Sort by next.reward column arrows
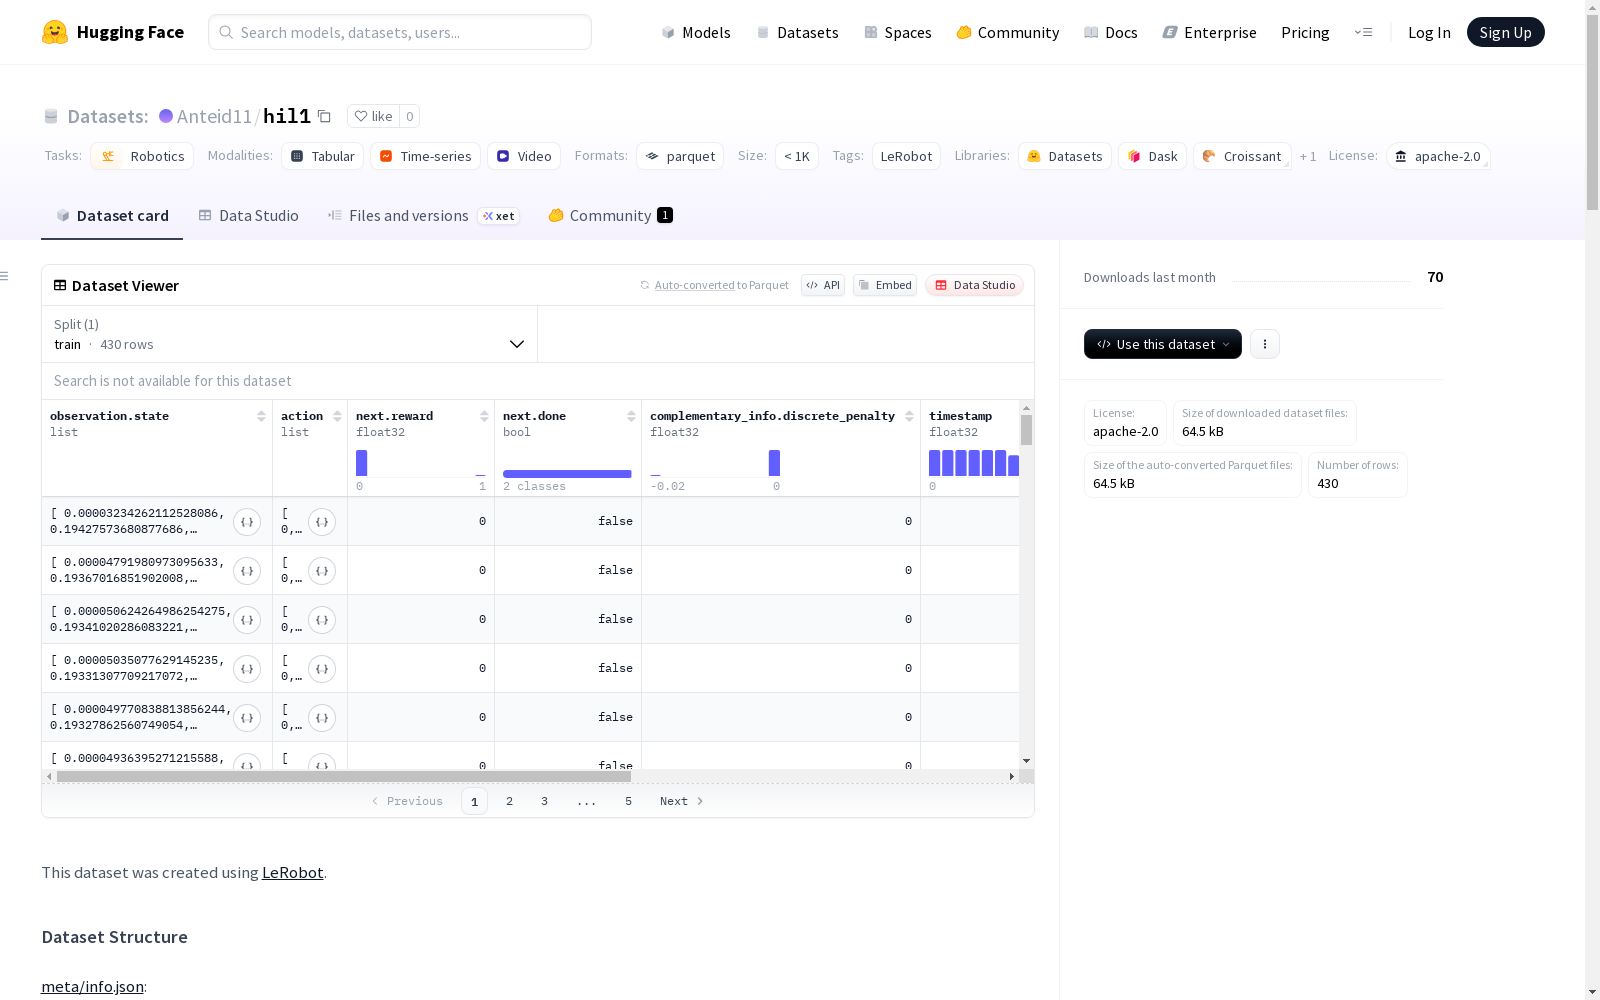1600x1000 pixels. point(484,416)
